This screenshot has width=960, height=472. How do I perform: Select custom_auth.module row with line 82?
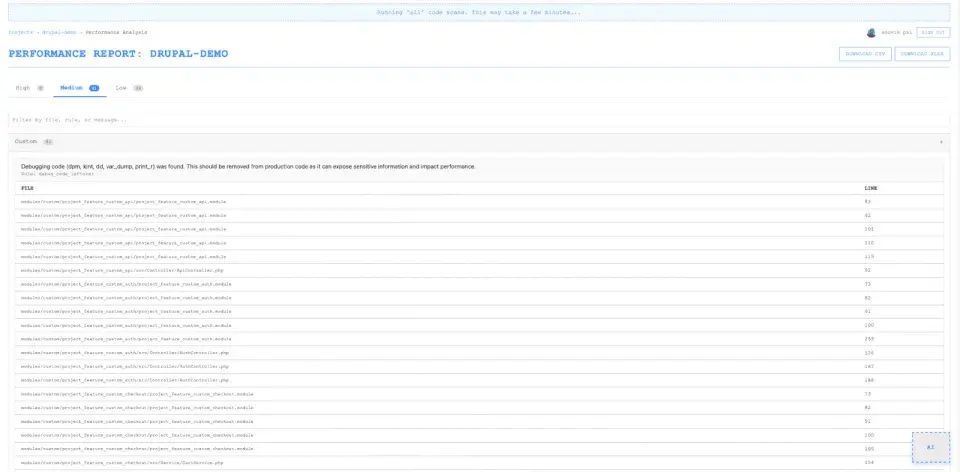479,298
